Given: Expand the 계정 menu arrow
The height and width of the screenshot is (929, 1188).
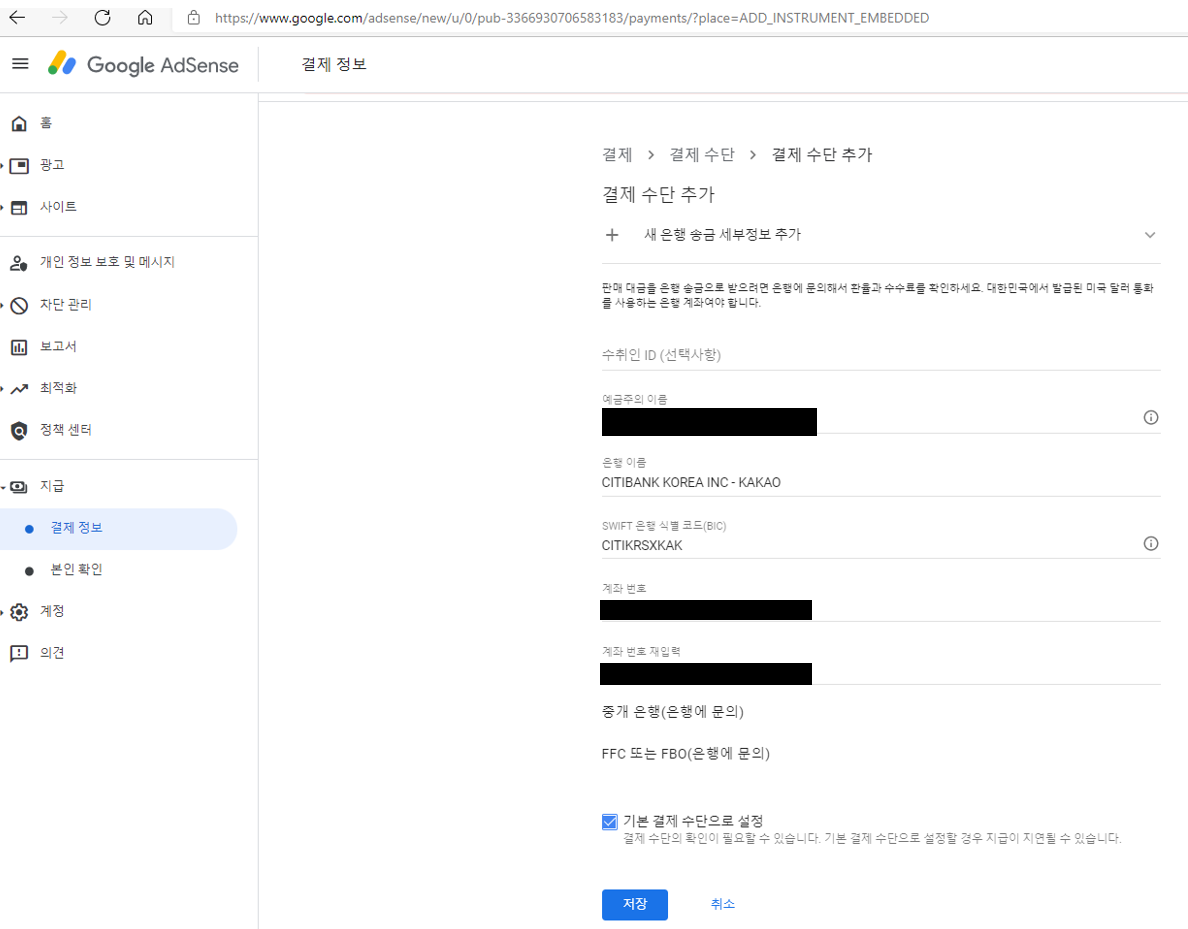Looking at the screenshot, I should pyautogui.click(x=2, y=612).
